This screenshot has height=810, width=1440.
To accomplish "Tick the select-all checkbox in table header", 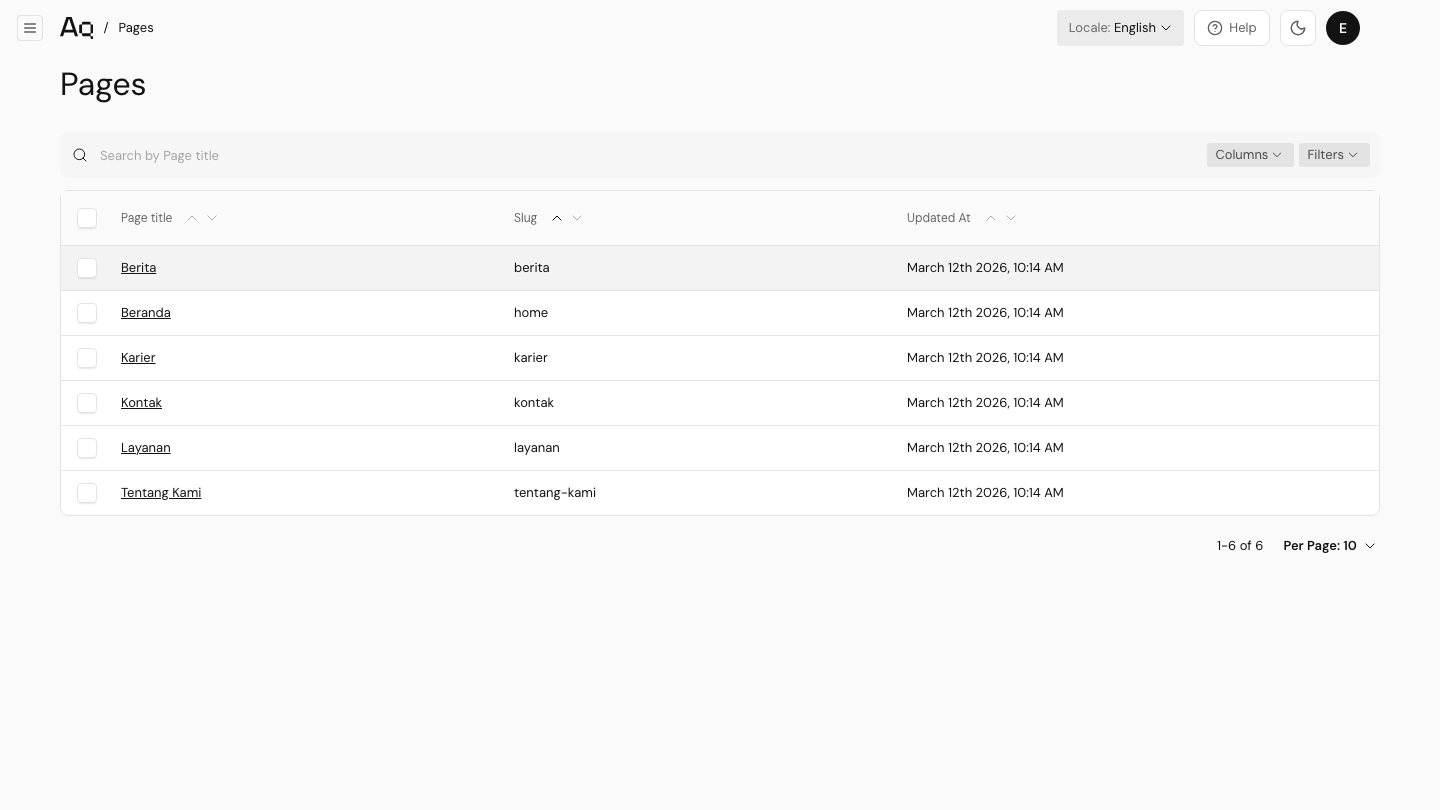I will tap(87, 218).
